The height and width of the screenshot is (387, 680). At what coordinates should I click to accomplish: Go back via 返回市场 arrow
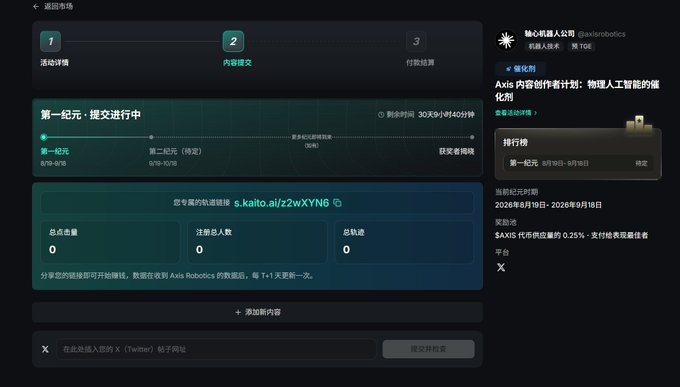tap(36, 7)
